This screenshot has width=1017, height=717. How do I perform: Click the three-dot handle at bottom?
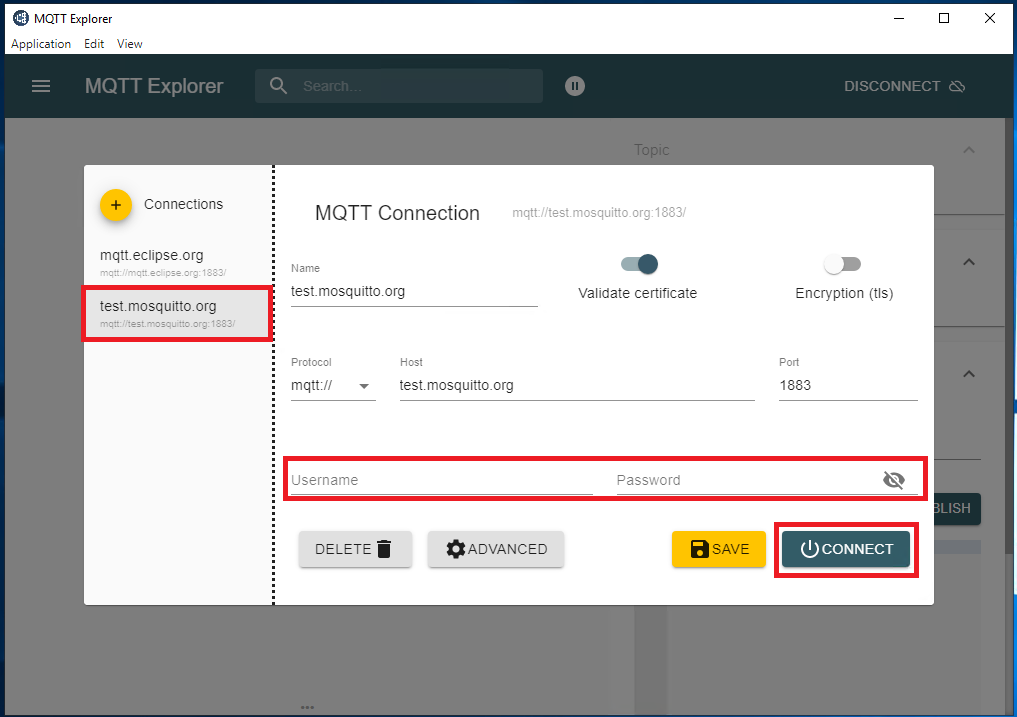[307, 707]
